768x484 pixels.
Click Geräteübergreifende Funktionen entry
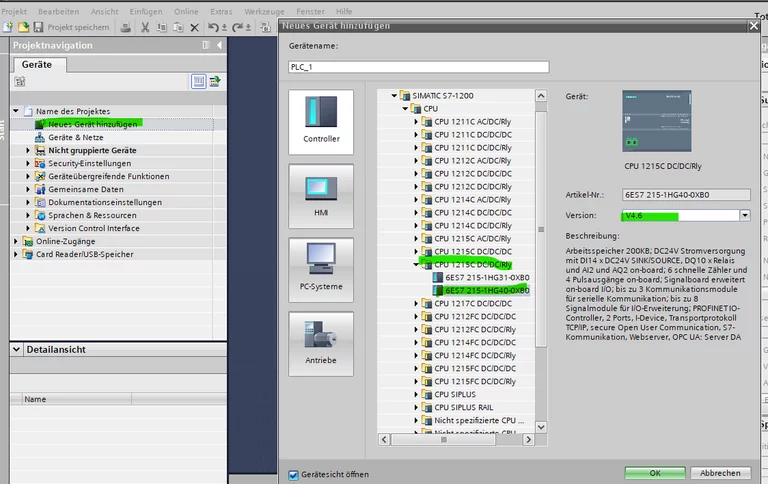point(109,176)
